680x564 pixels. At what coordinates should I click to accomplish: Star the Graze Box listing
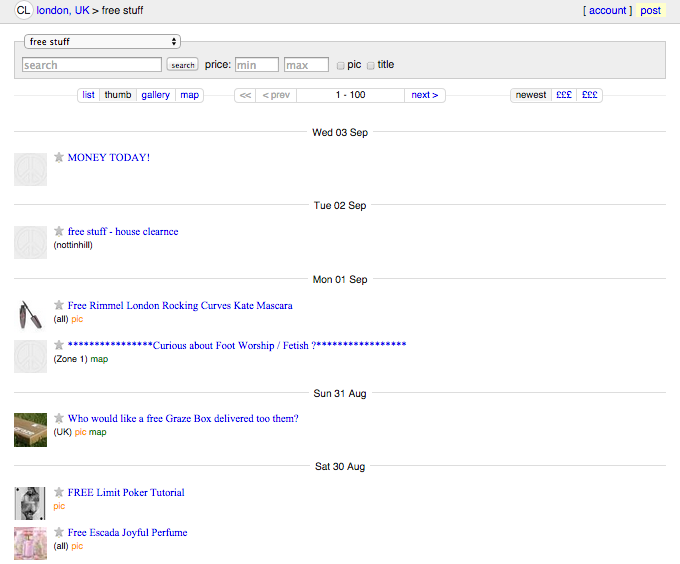point(59,418)
